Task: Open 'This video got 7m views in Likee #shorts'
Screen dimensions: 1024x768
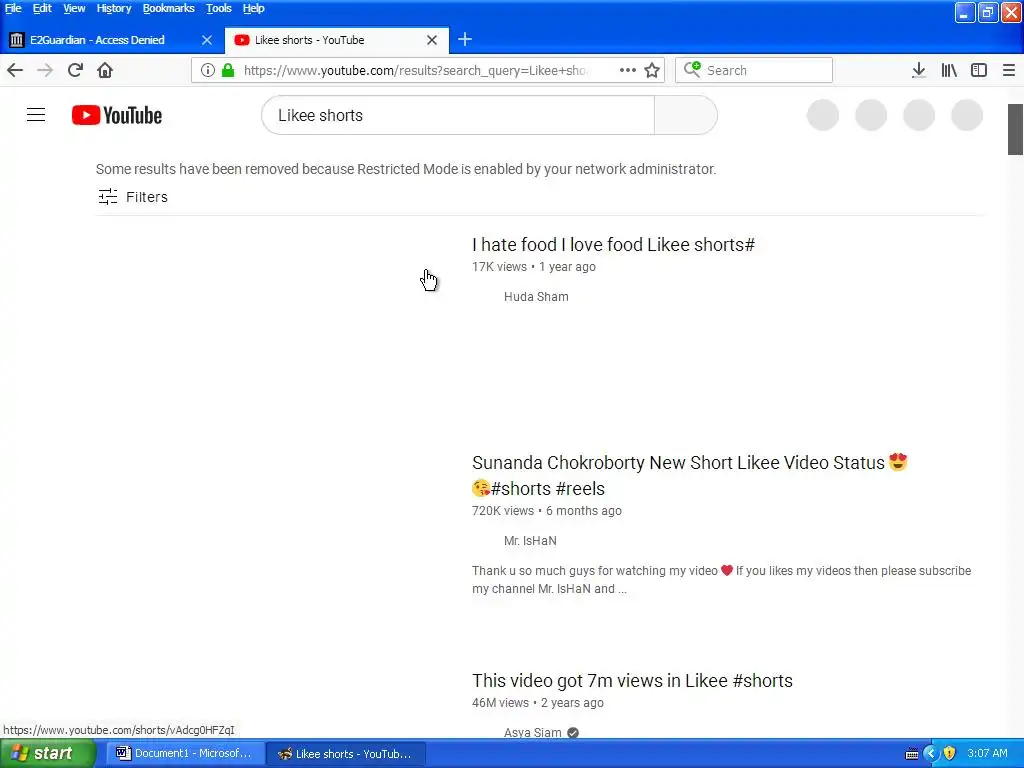Action: [x=632, y=680]
